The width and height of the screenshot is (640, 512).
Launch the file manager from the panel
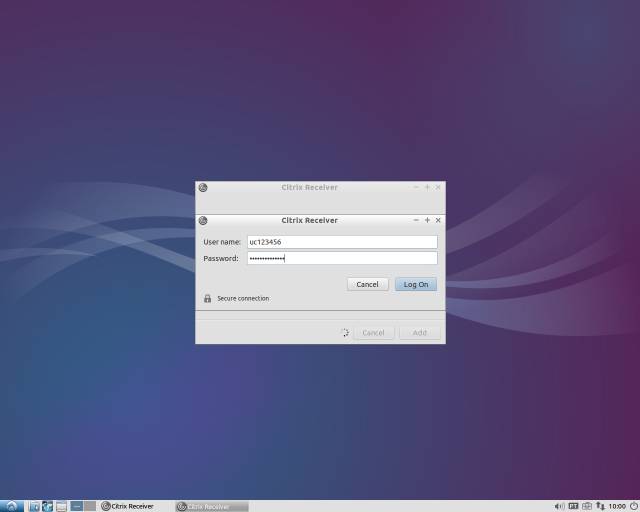(x=34, y=506)
